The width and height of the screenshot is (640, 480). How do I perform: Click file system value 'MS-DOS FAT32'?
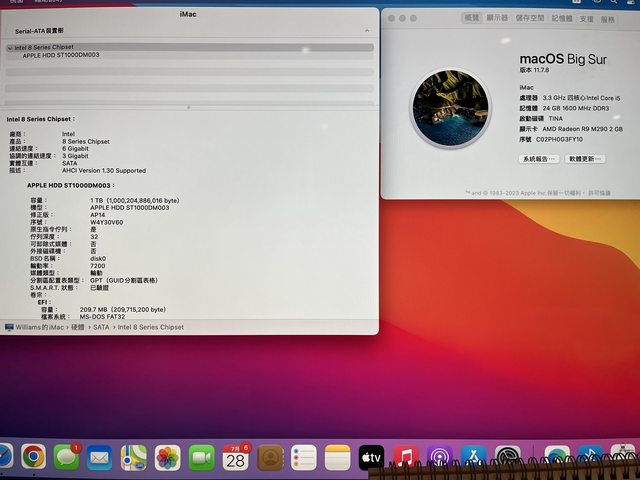coord(102,316)
